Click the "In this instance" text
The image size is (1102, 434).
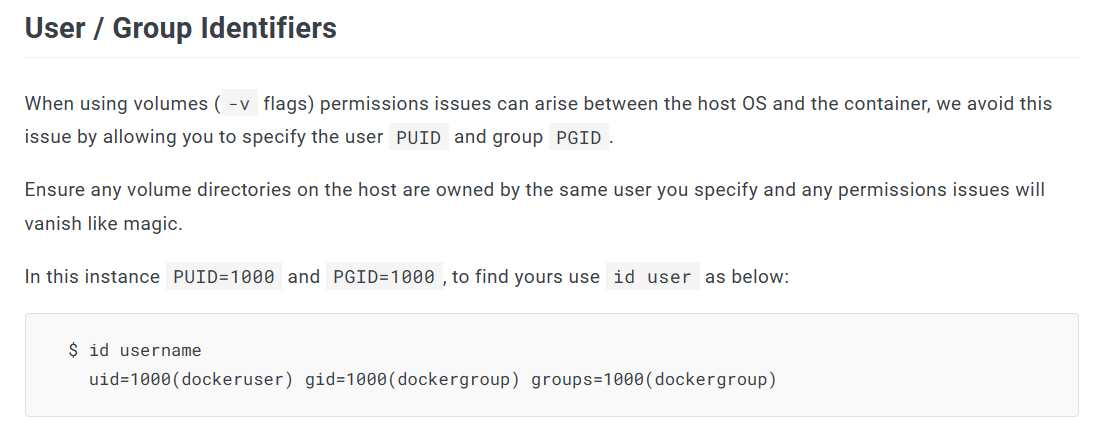pos(92,277)
